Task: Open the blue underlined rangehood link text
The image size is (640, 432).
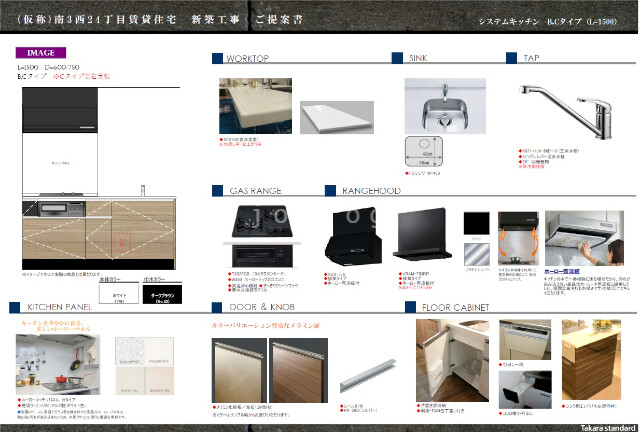Action: 562,271
